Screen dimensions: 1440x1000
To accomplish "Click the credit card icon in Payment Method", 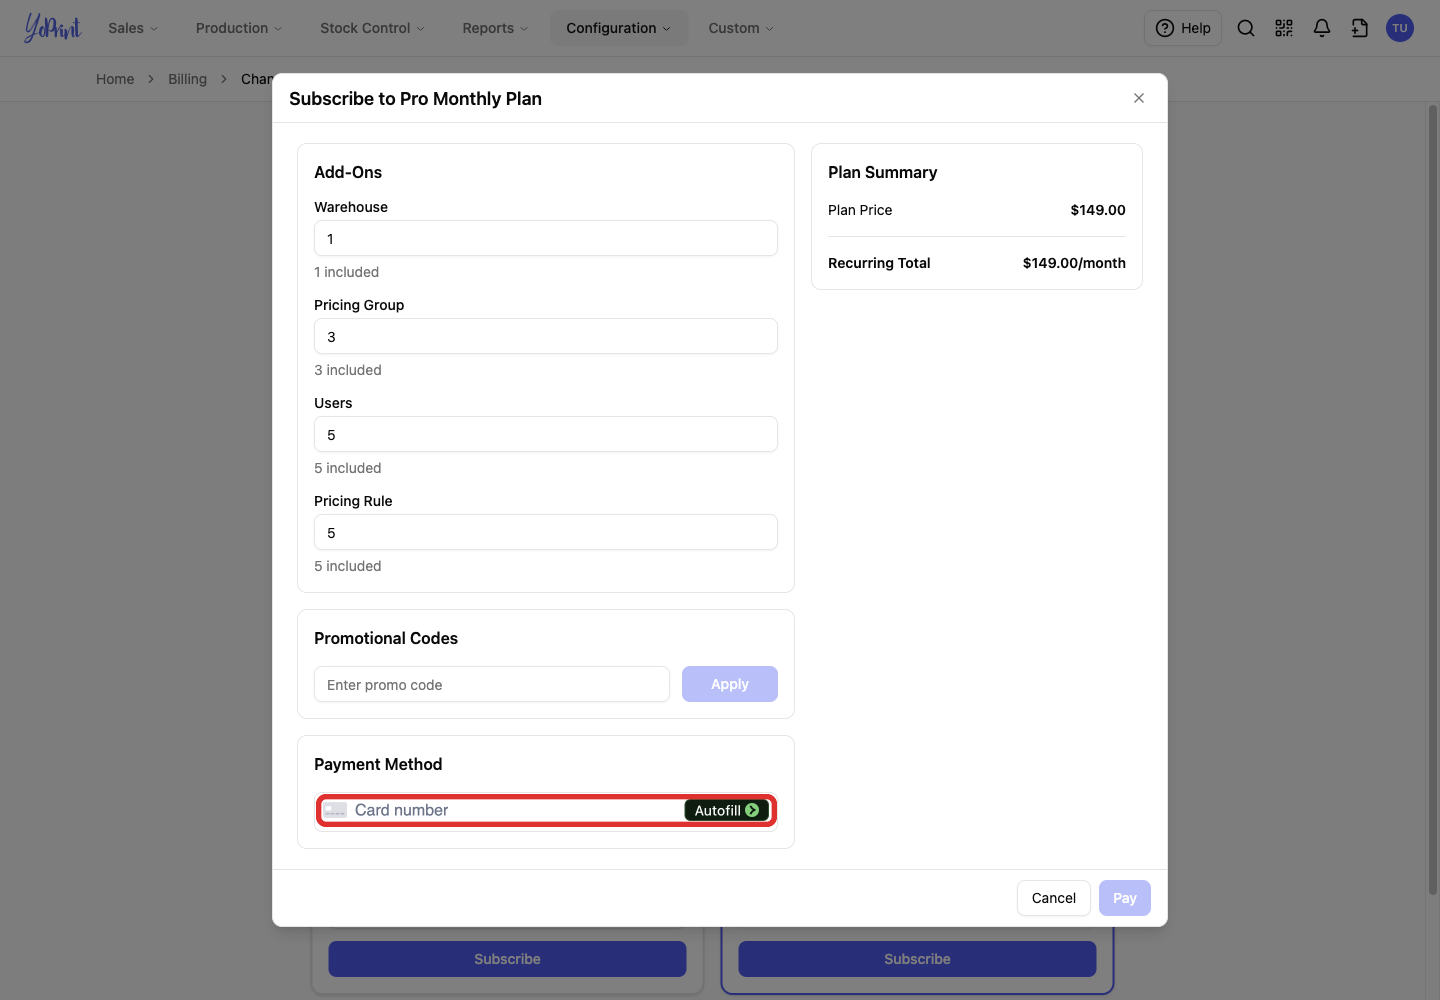I will [x=335, y=810].
